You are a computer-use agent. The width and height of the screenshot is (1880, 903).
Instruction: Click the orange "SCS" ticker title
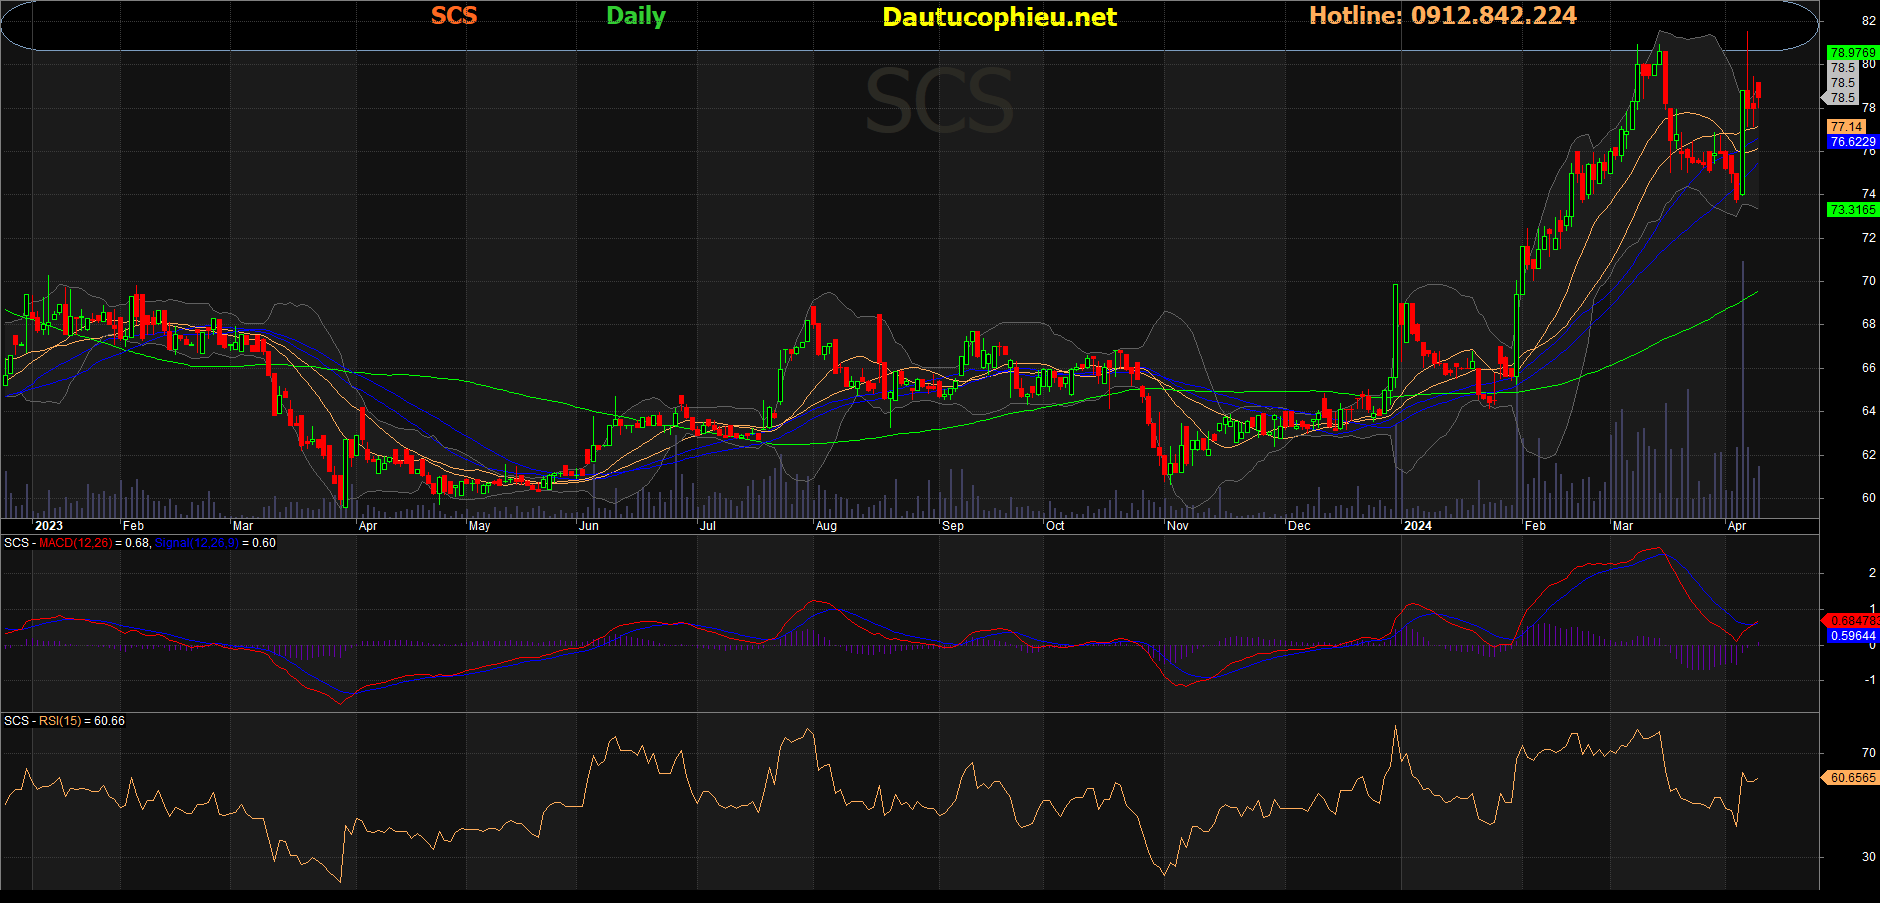coord(454,16)
